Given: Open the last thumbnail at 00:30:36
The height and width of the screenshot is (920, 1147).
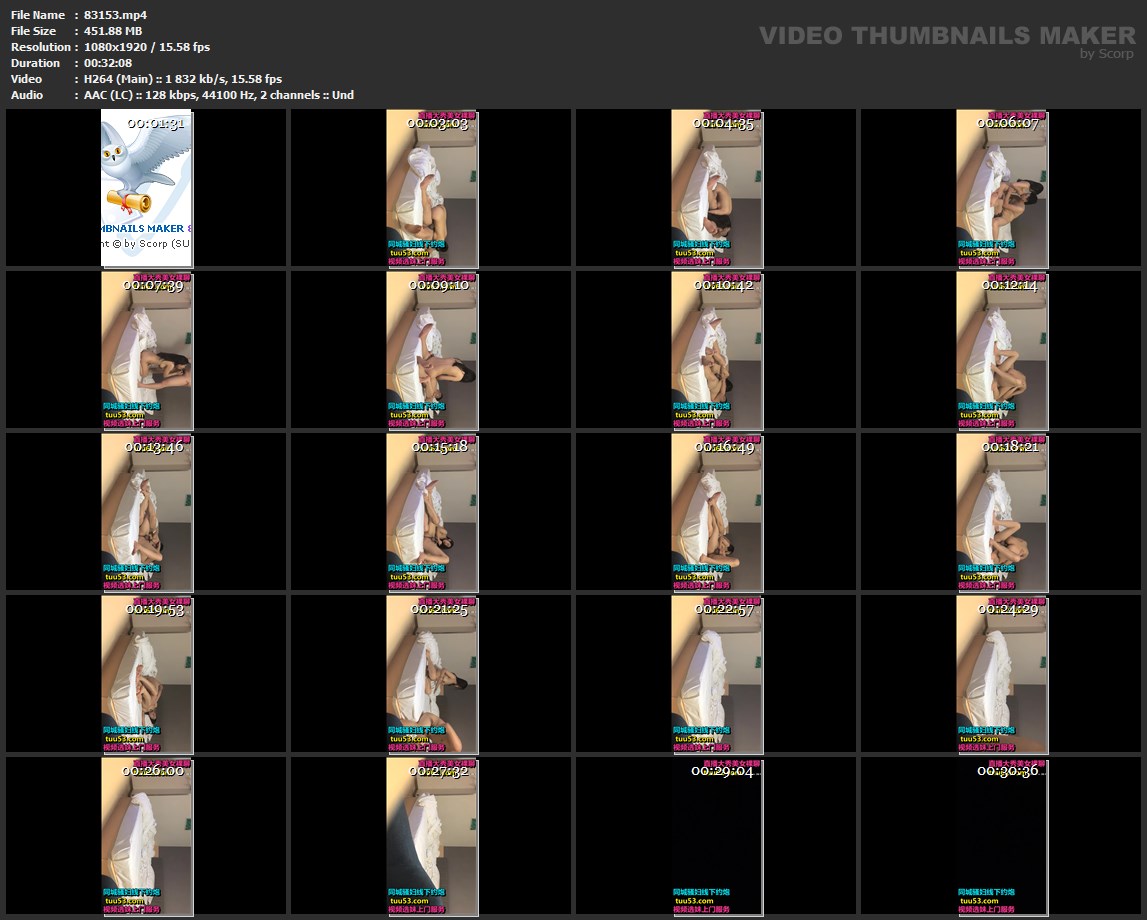Looking at the screenshot, I should click(x=1002, y=836).
